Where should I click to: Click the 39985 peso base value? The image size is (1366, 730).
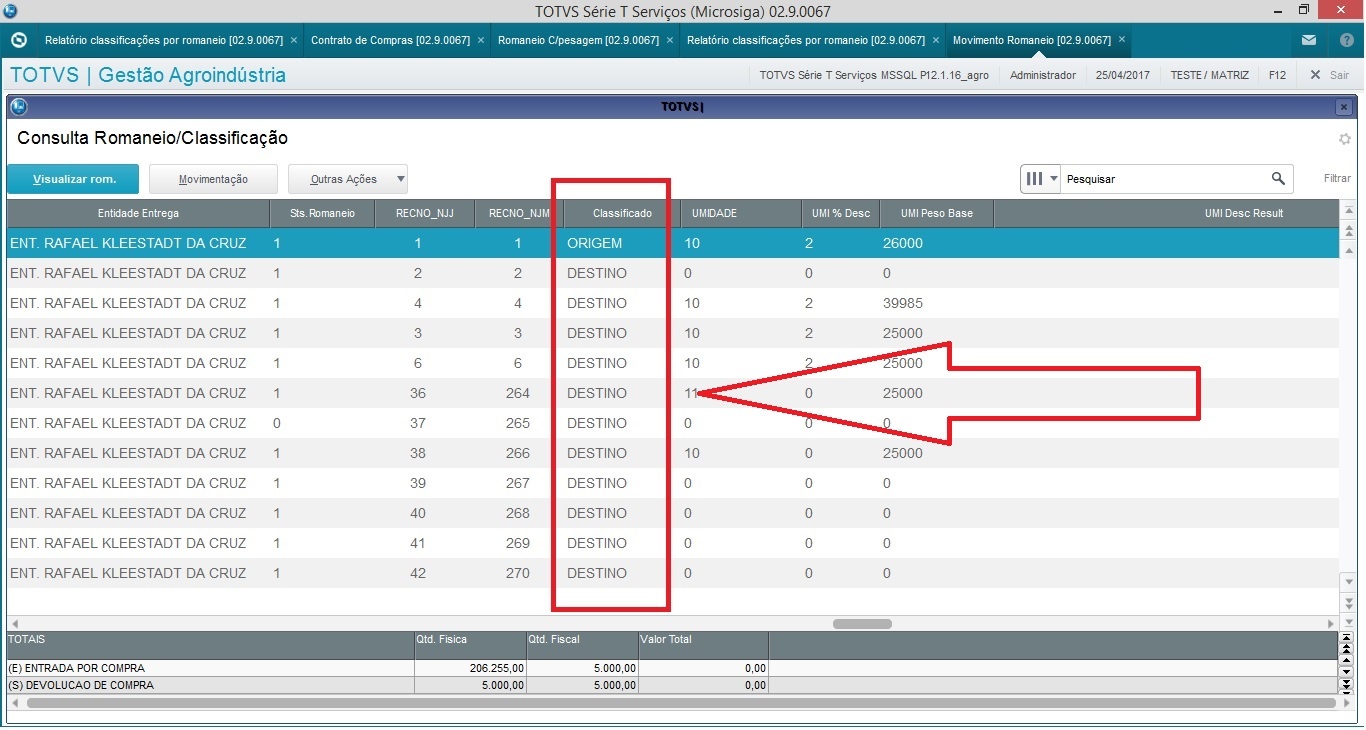pyautogui.click(x=903, y=303)
